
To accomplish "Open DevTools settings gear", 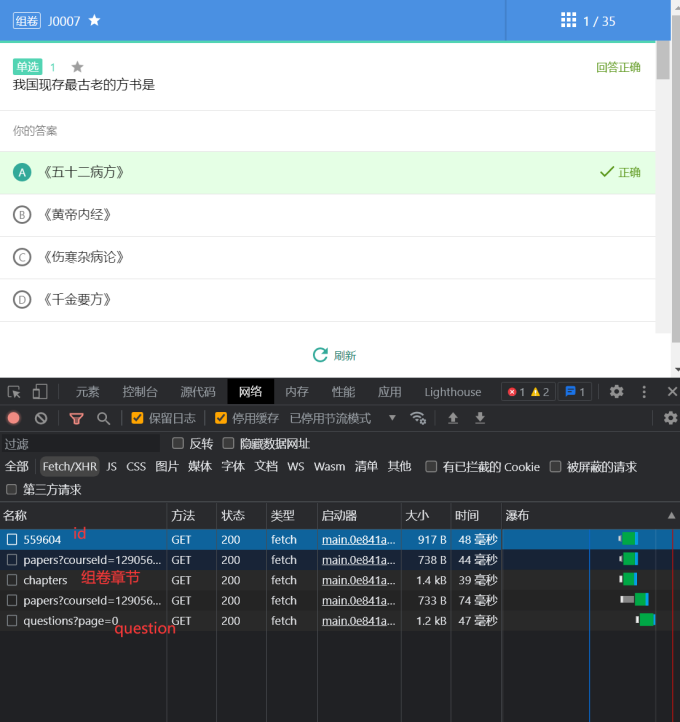I will point(617,392).
